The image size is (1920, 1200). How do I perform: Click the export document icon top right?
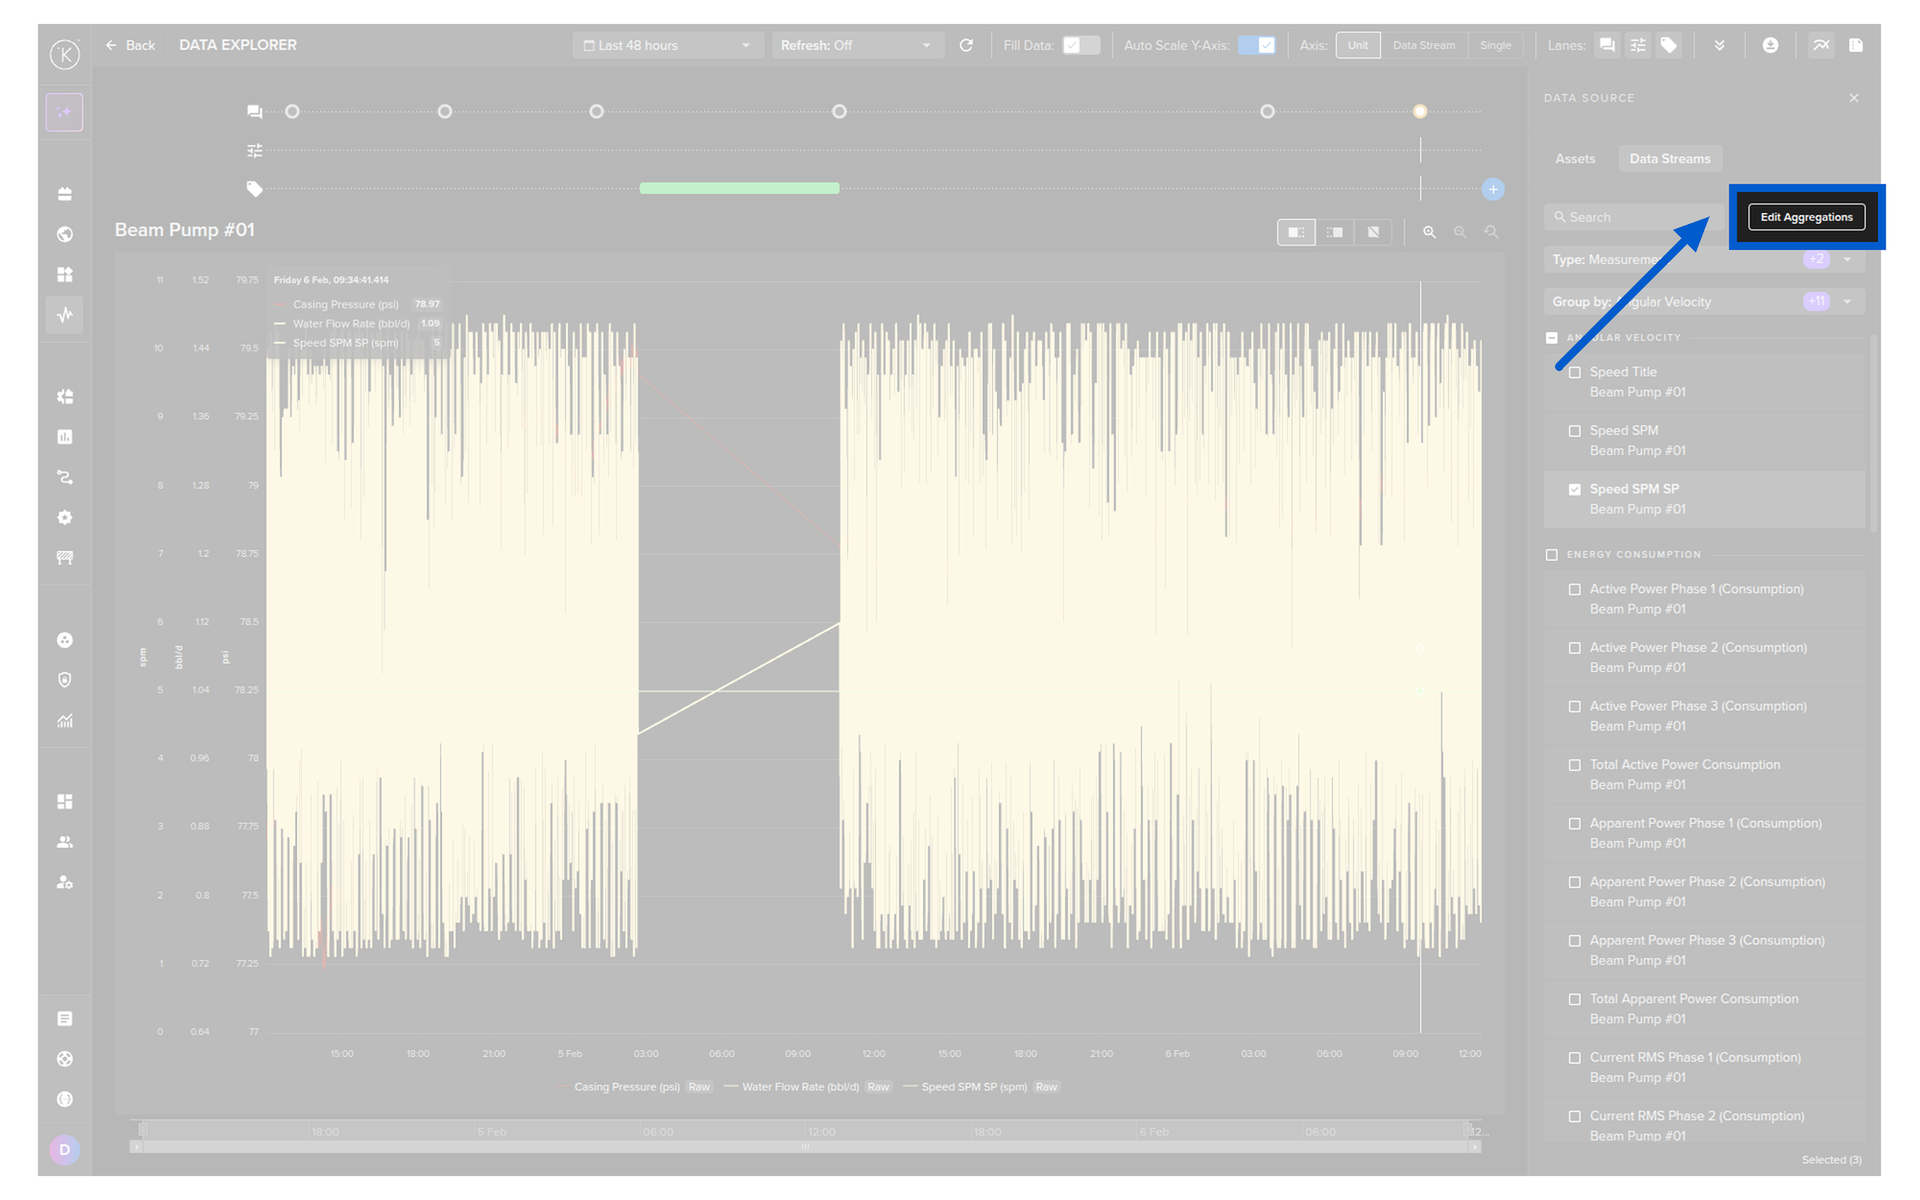1856,45
